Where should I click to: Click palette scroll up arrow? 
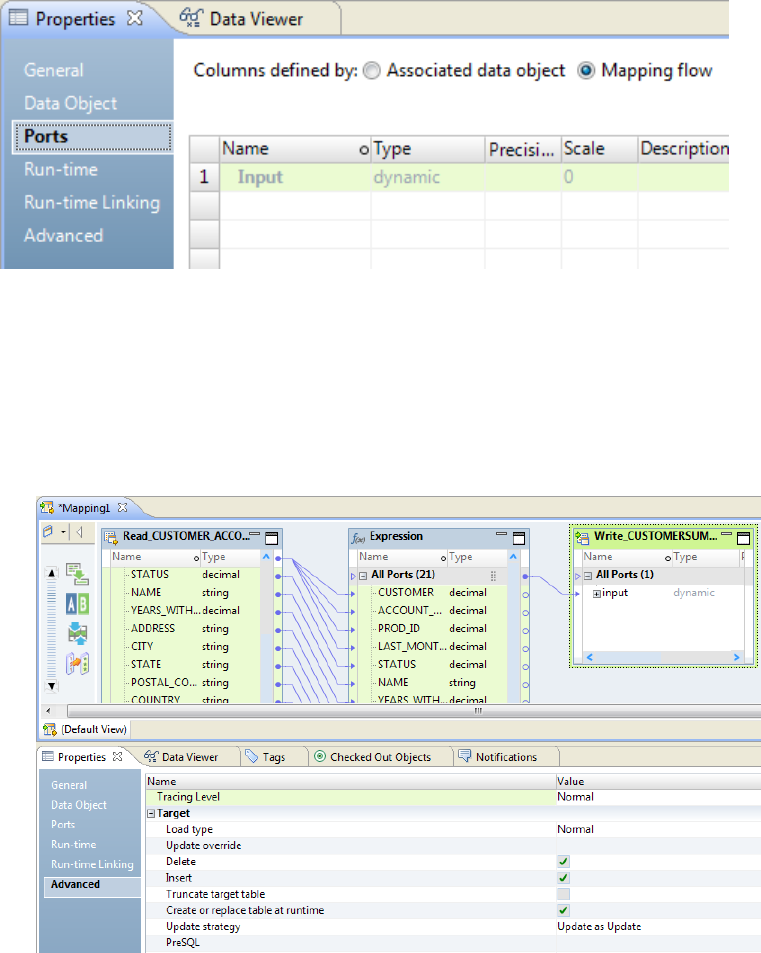pyautogui.click(x=52, y=573)
